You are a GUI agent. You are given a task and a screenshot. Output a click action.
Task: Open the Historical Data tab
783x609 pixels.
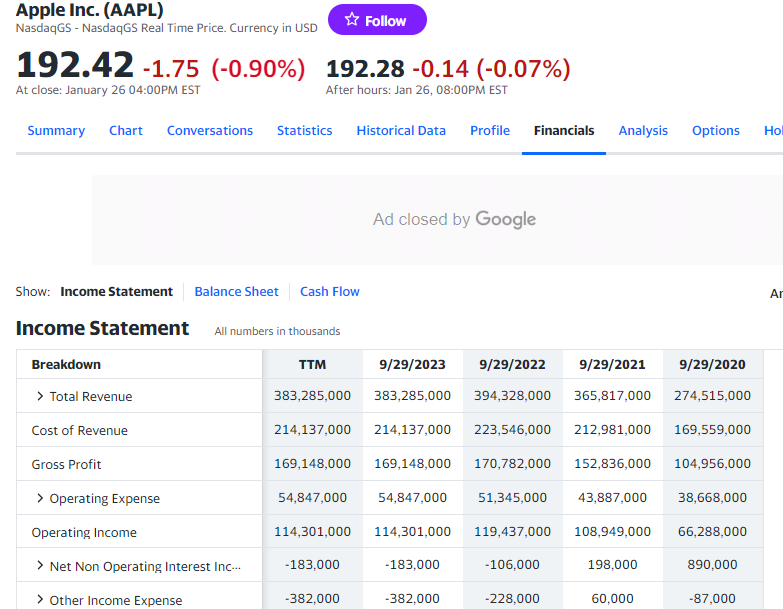tap(401, 130)
